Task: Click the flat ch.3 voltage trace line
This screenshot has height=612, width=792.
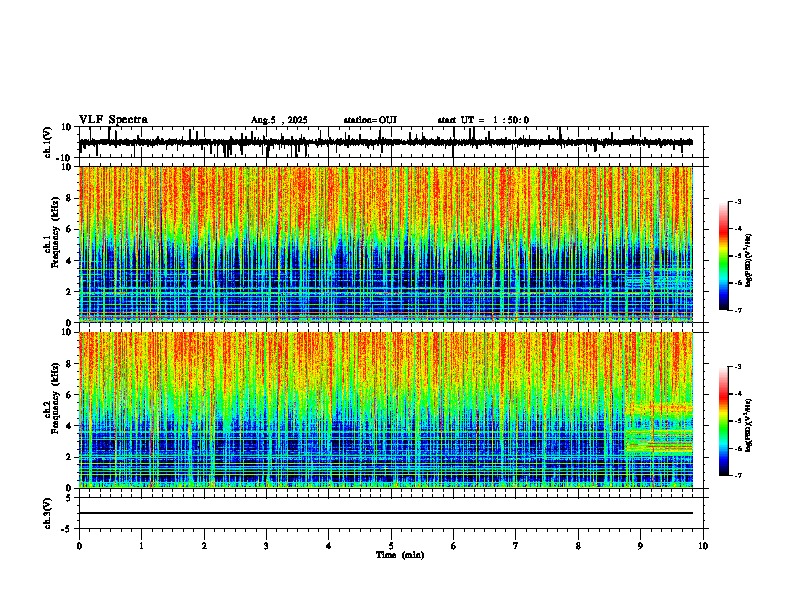Action: click(x=386, y=513)
